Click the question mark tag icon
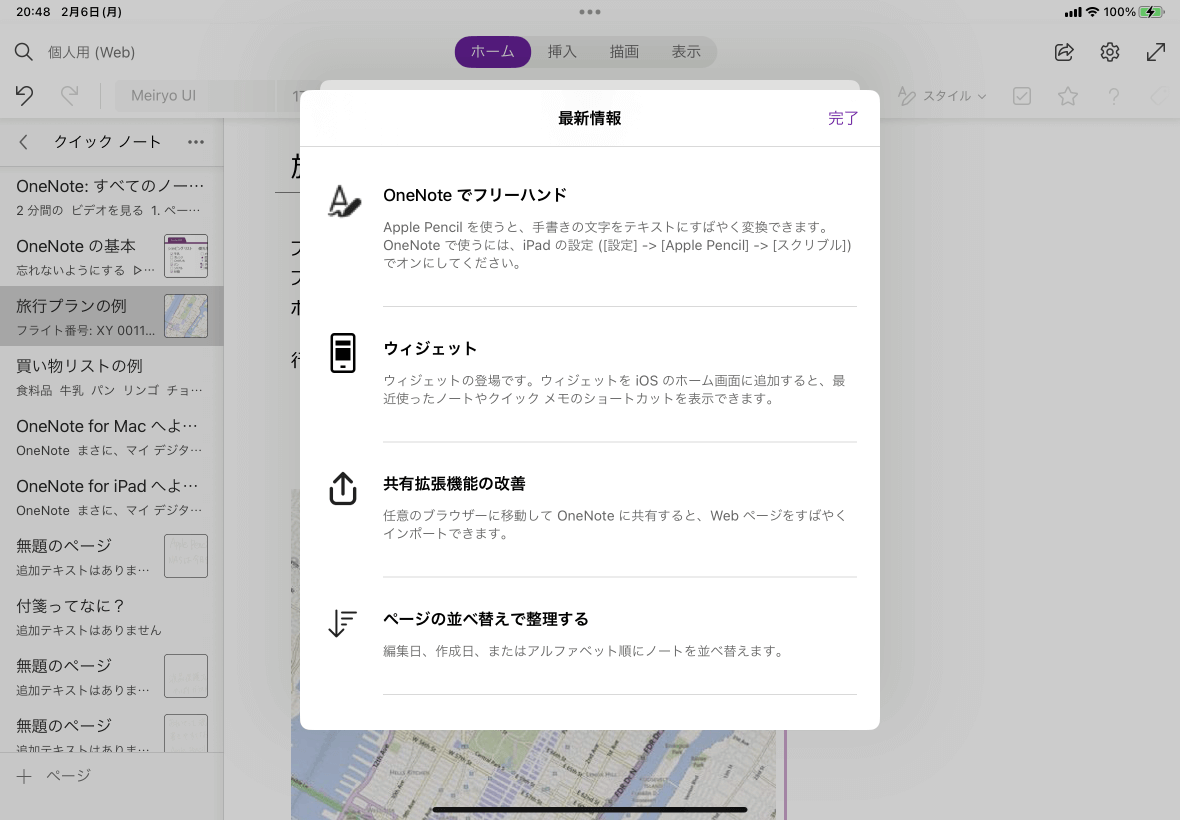 point(1114,96)
